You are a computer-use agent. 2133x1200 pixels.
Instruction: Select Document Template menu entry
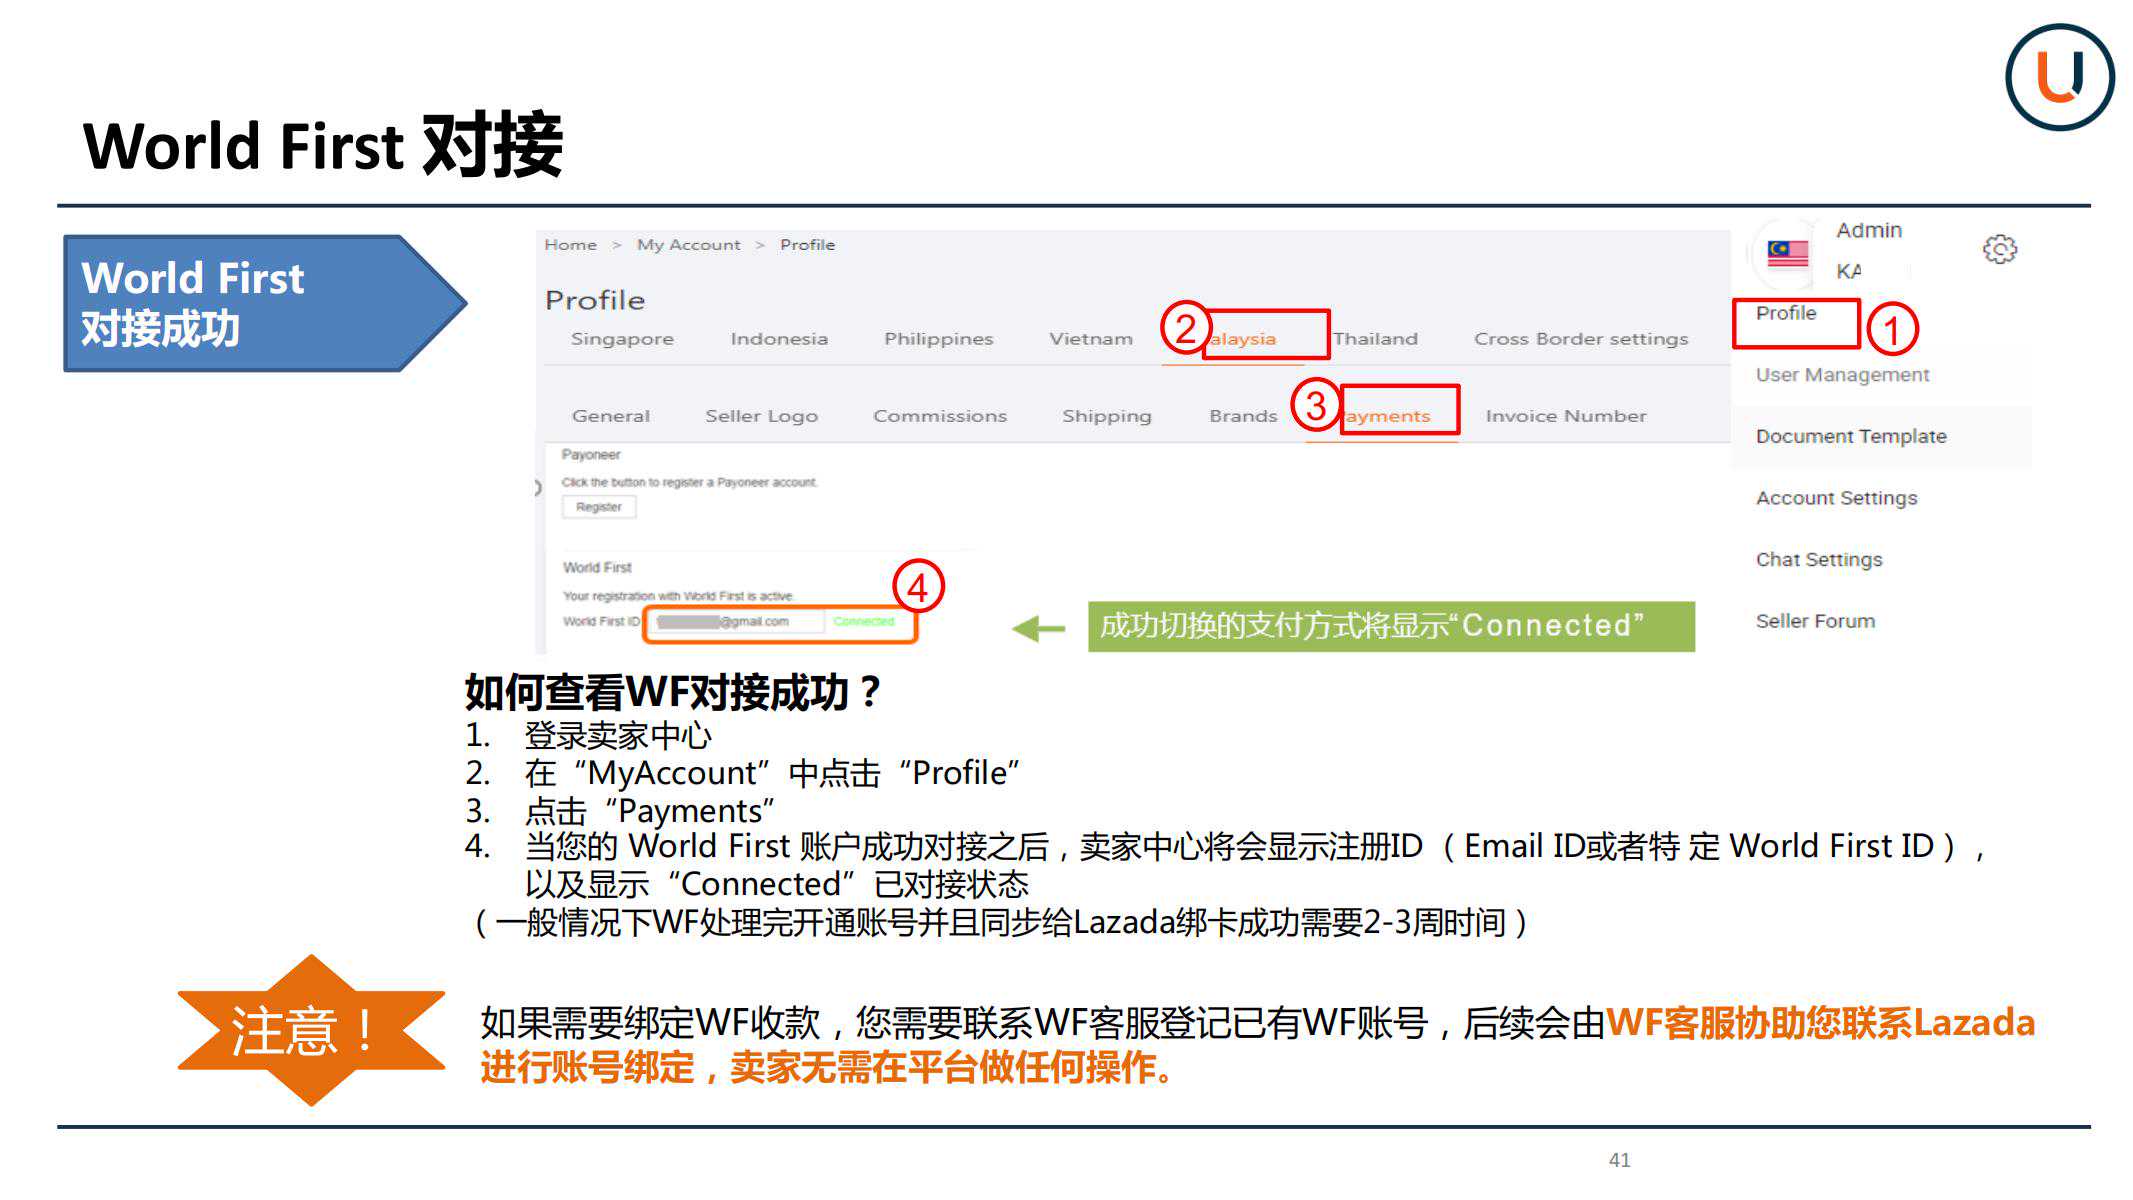click(1851, 436)
